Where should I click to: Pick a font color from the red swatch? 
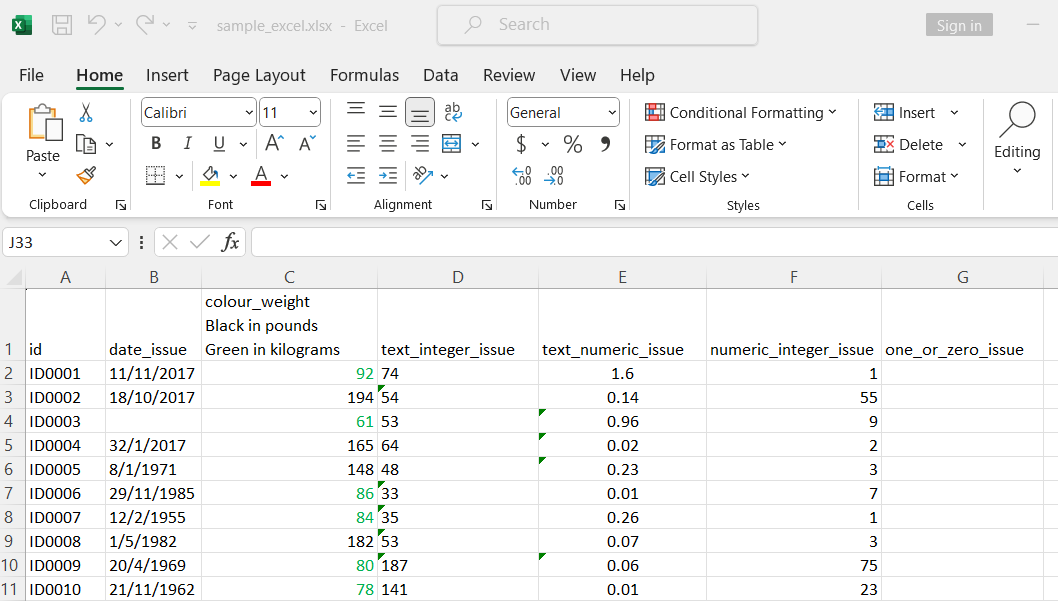(x=261, y=175)
